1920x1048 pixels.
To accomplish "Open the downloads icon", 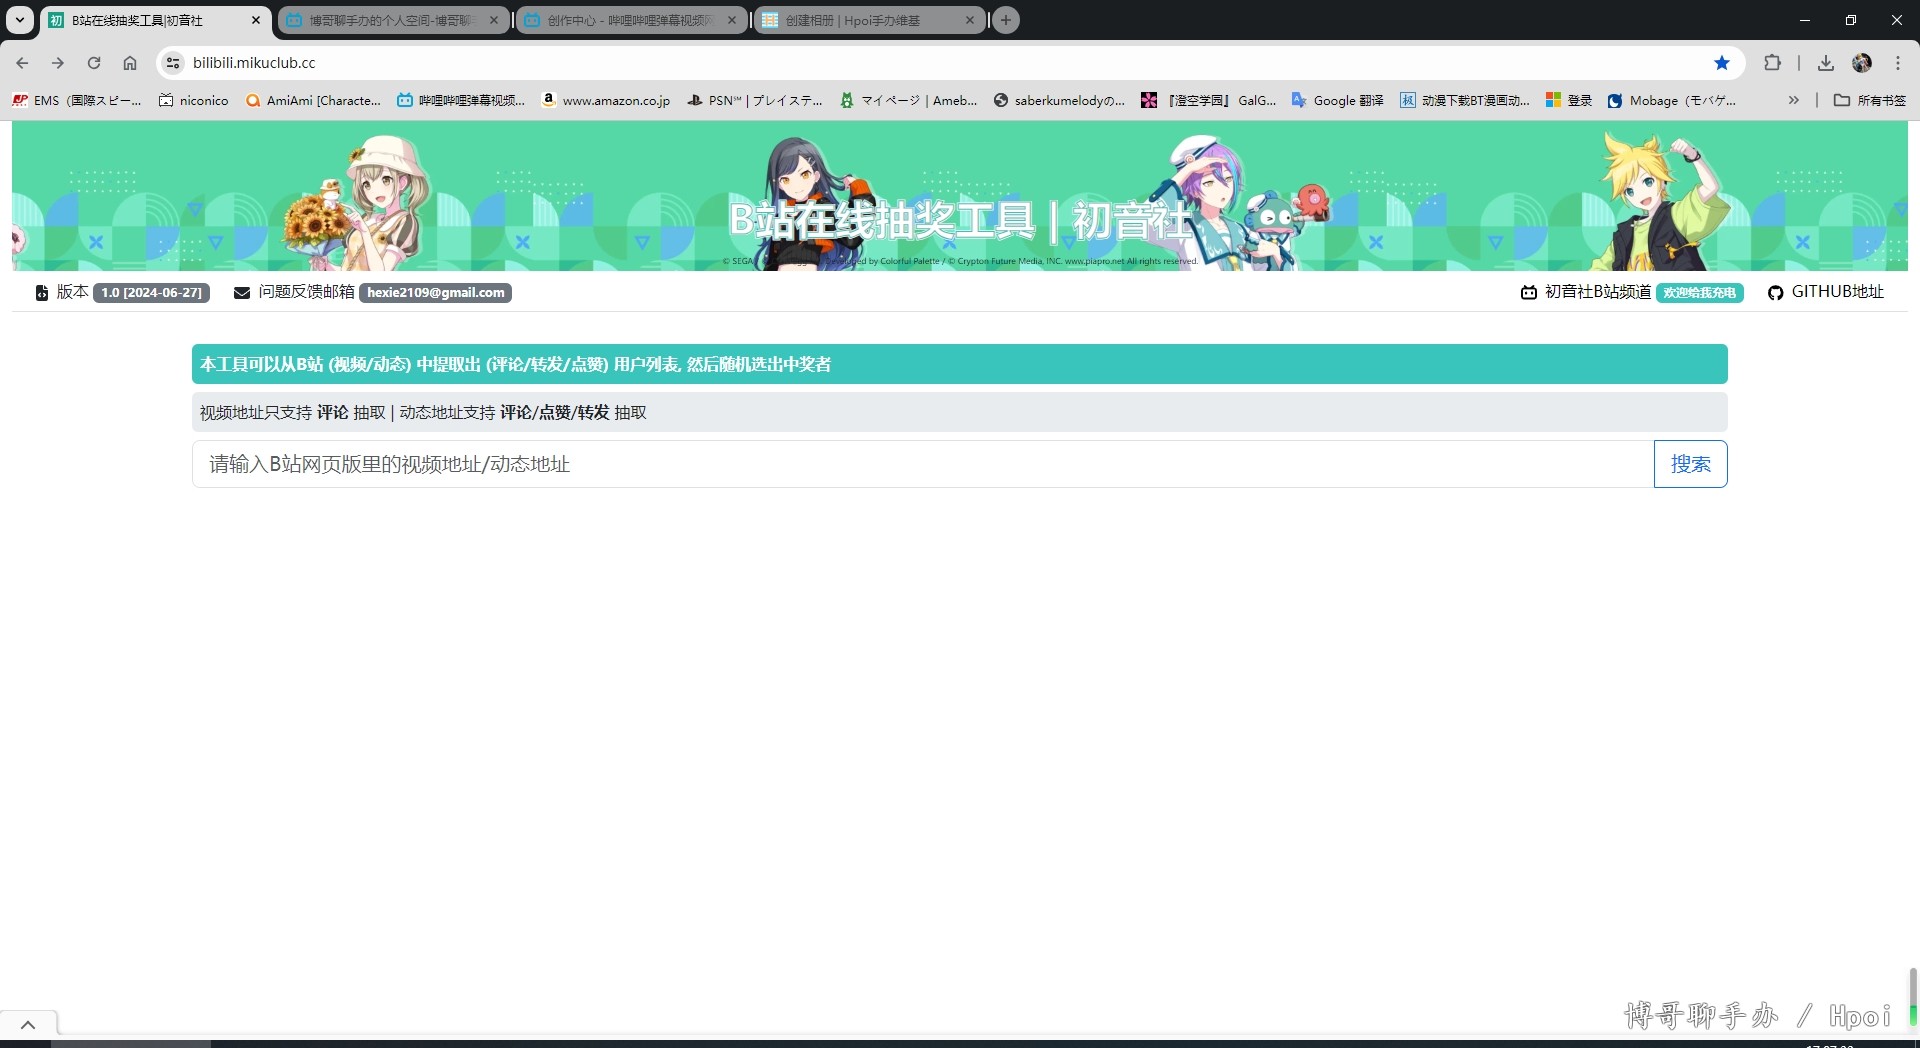I will [x=1826, y=63].
